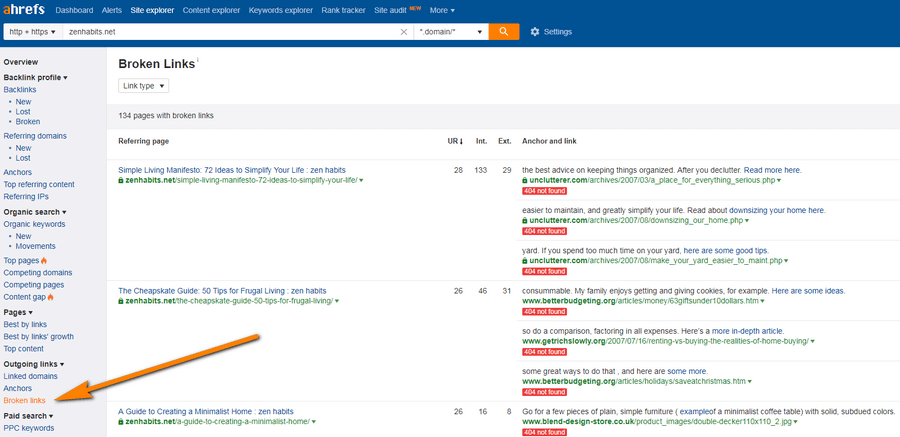900x437 pixels.
Task: Open the Link type filter dropdown
Action: [x=143, y=86]
